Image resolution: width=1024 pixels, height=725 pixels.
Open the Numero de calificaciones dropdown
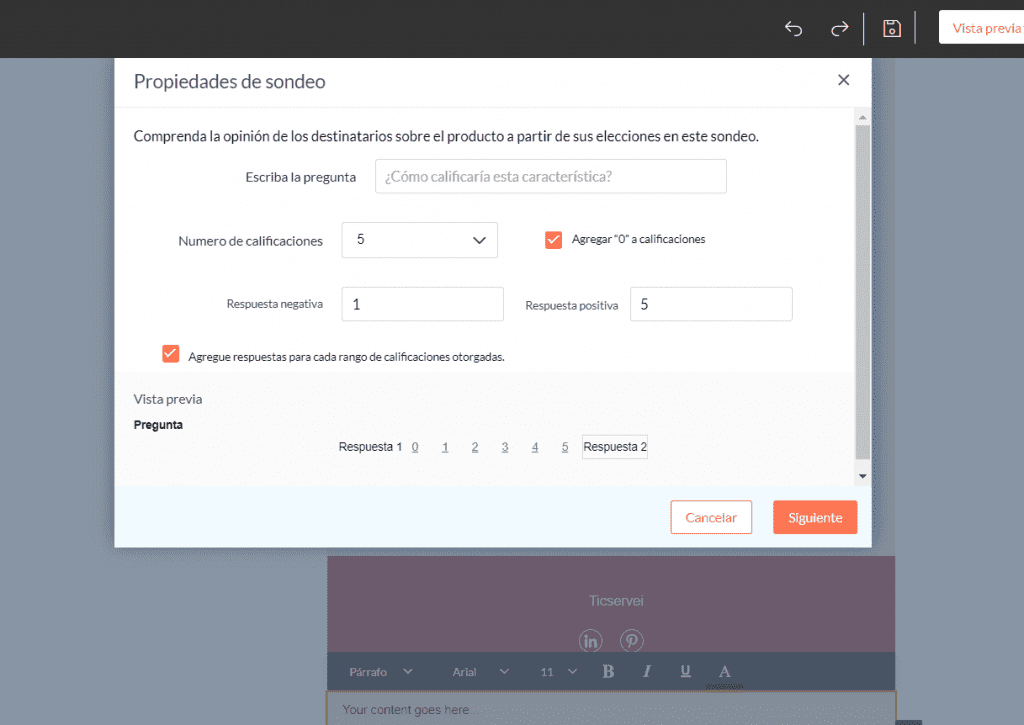click(419, 240)
